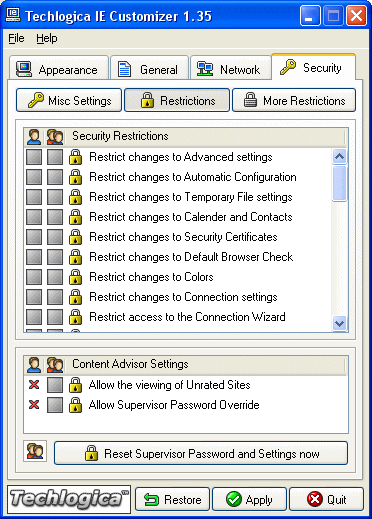This screenshot has width=372, height=519.
Task: Click the Restore button
Action: pos(172,499)
